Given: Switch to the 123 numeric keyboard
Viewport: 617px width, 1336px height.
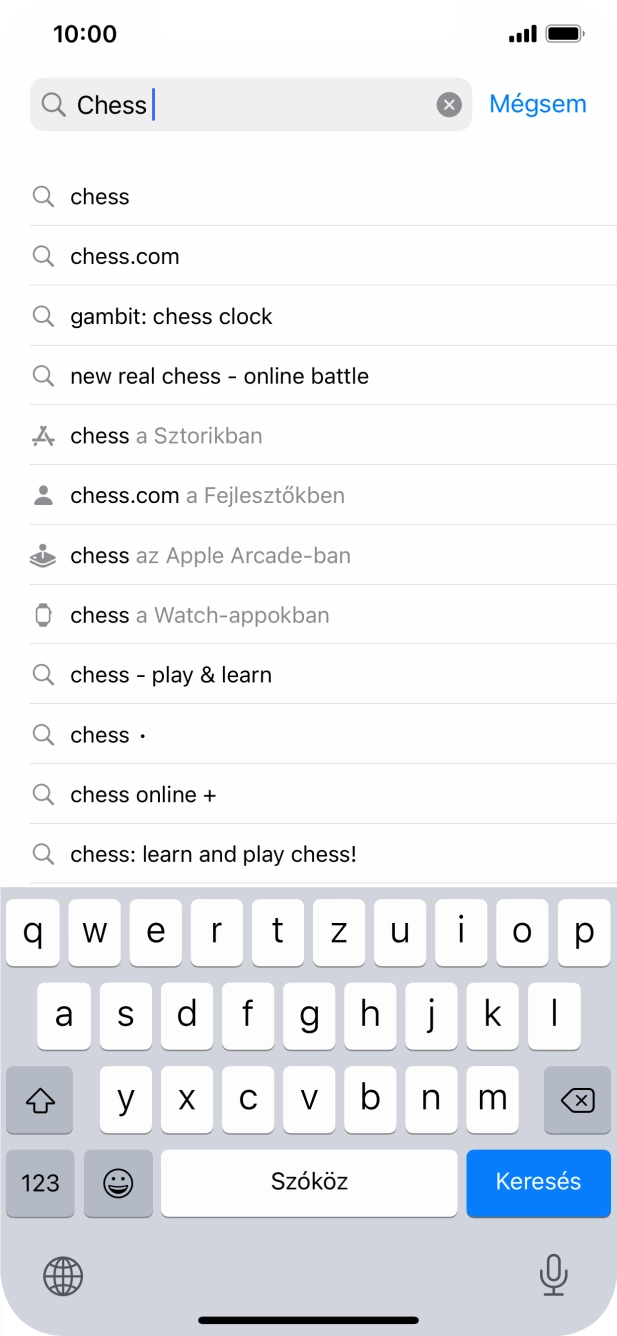Looking at the screenshot, I should (x=40, y=1183).
